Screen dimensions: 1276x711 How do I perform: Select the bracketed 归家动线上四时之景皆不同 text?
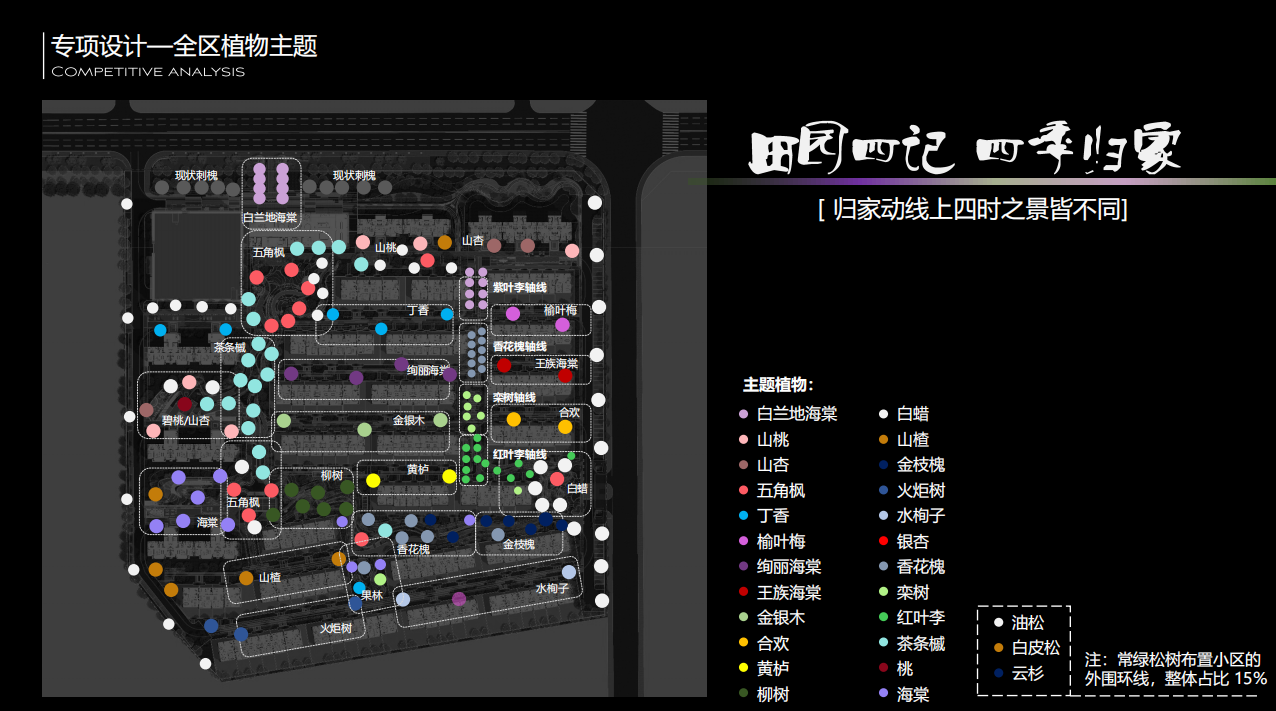[x=972, y=210]
